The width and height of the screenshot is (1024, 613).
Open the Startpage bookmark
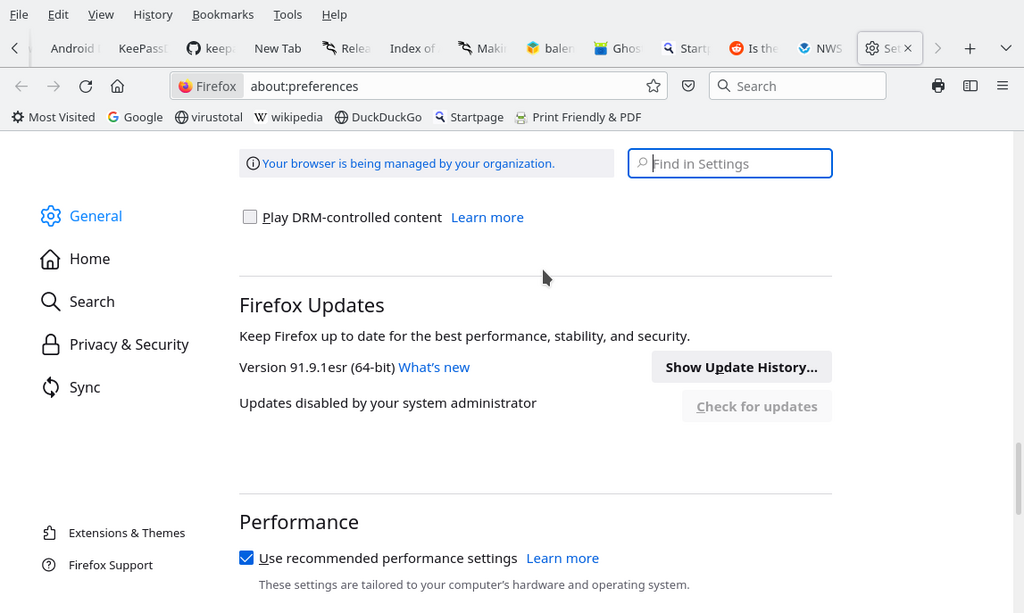pyautogui.click(x=469, y=118)
